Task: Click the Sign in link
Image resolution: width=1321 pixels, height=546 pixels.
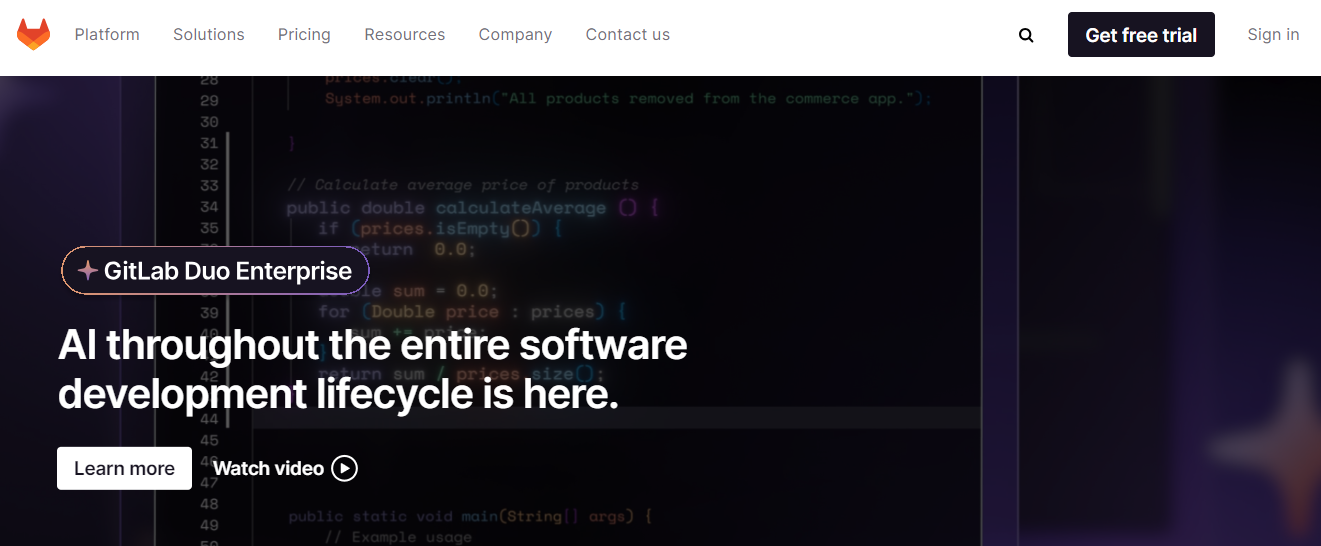Action: click(1273, 34)
